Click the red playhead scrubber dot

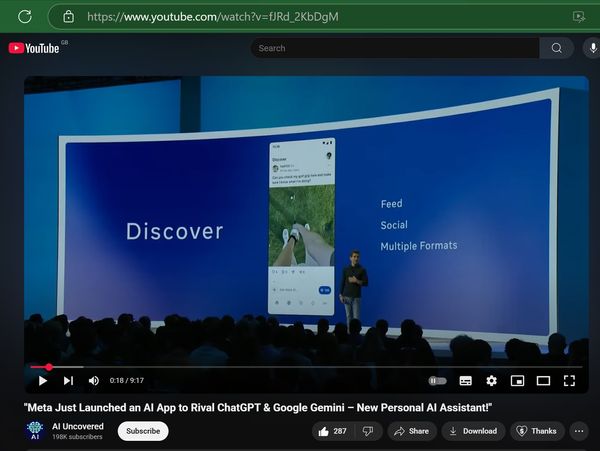point(49,367)
